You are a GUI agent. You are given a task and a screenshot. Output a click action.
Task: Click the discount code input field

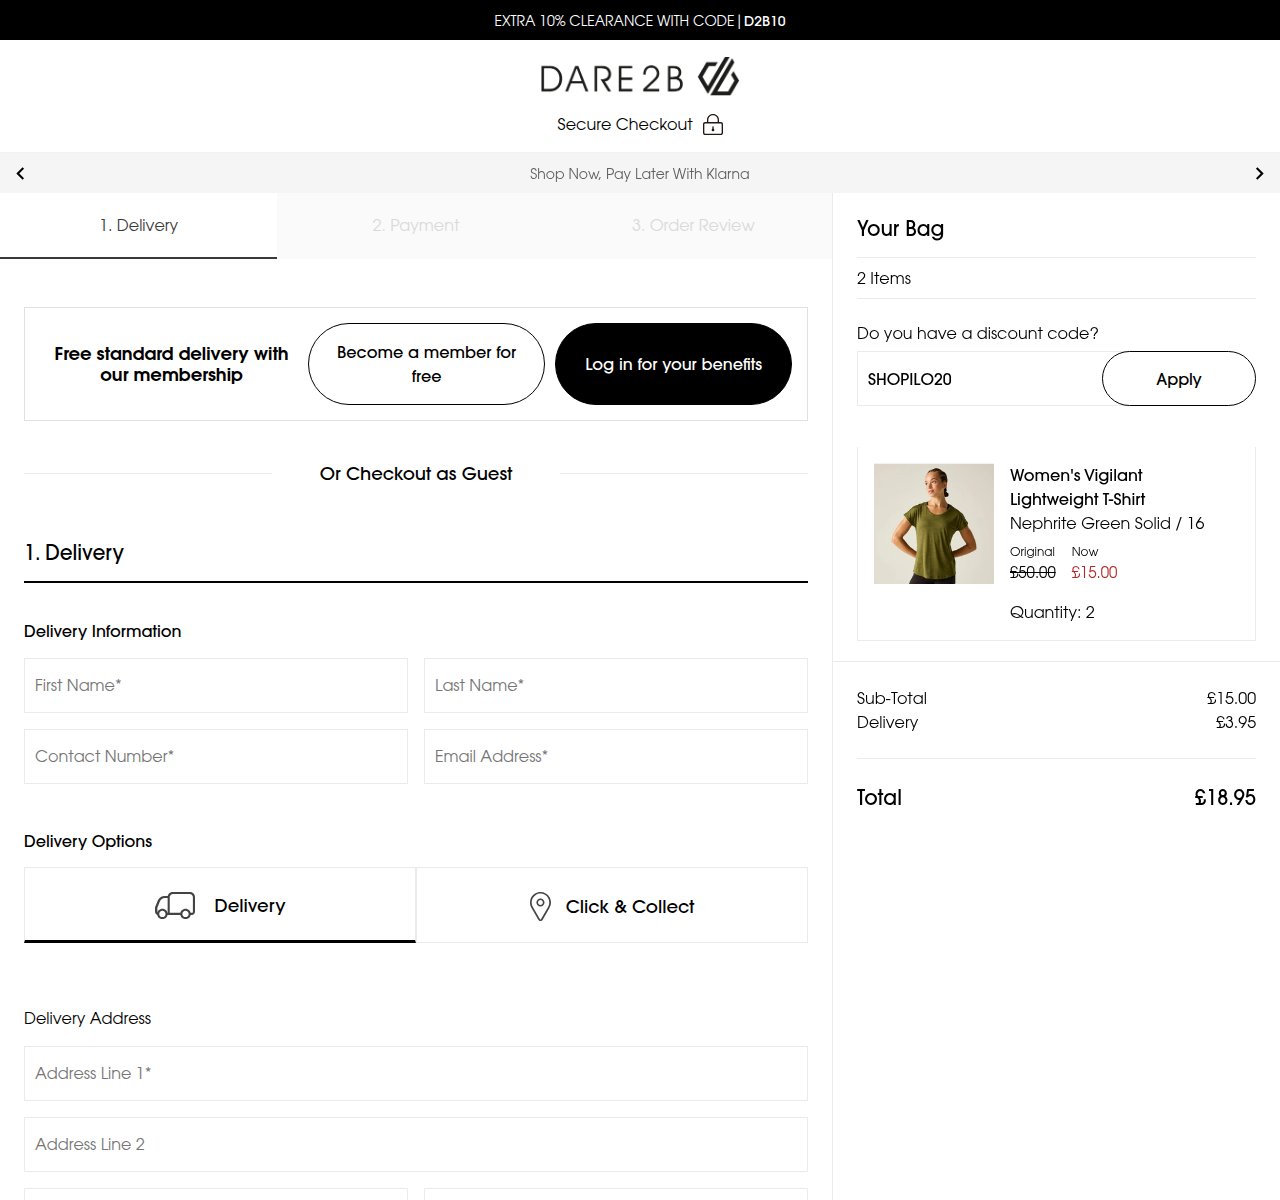point(980,379)
